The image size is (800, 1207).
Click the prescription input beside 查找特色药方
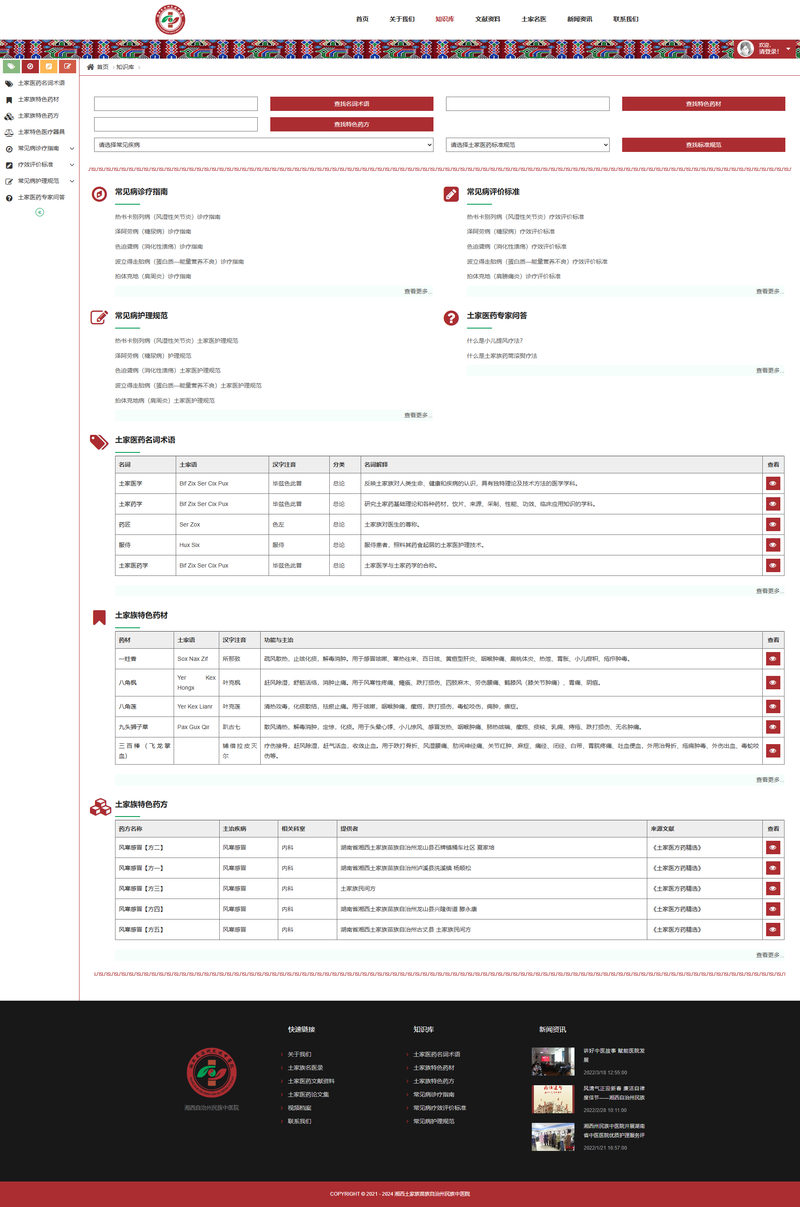click(x=176, y=124)
